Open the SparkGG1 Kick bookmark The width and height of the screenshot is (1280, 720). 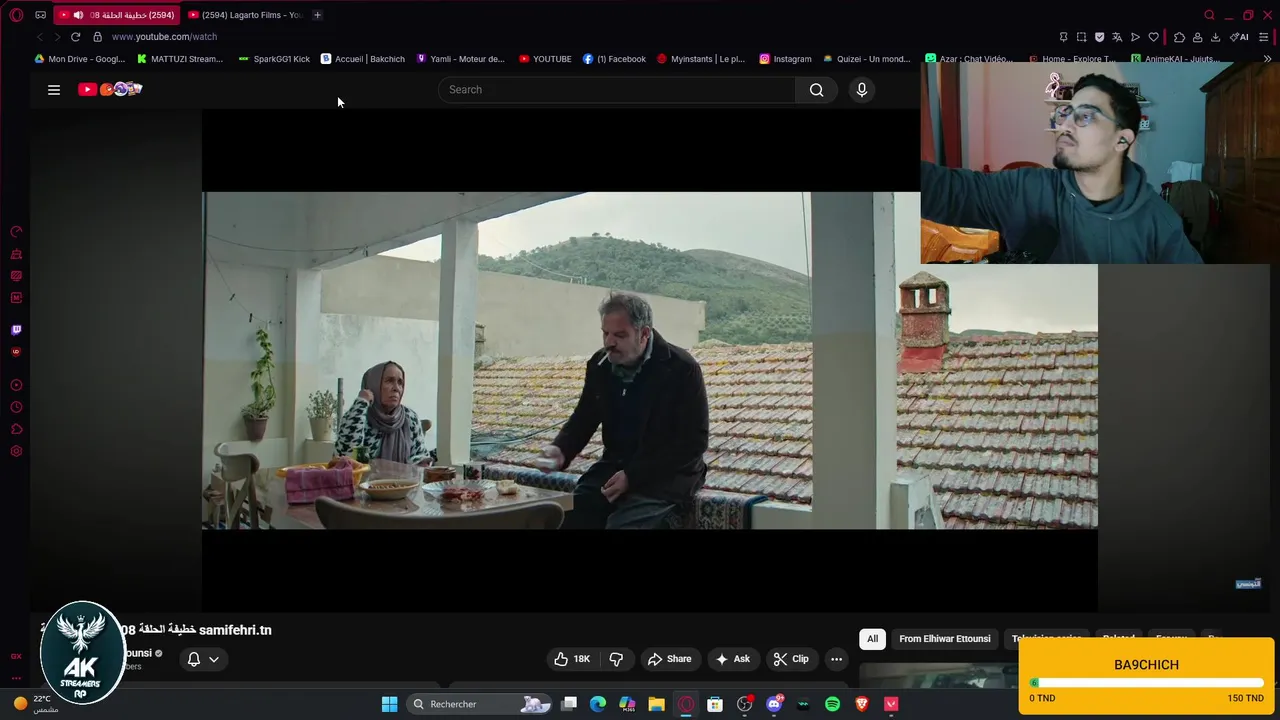pyautogui.click(x=274, y=59)
